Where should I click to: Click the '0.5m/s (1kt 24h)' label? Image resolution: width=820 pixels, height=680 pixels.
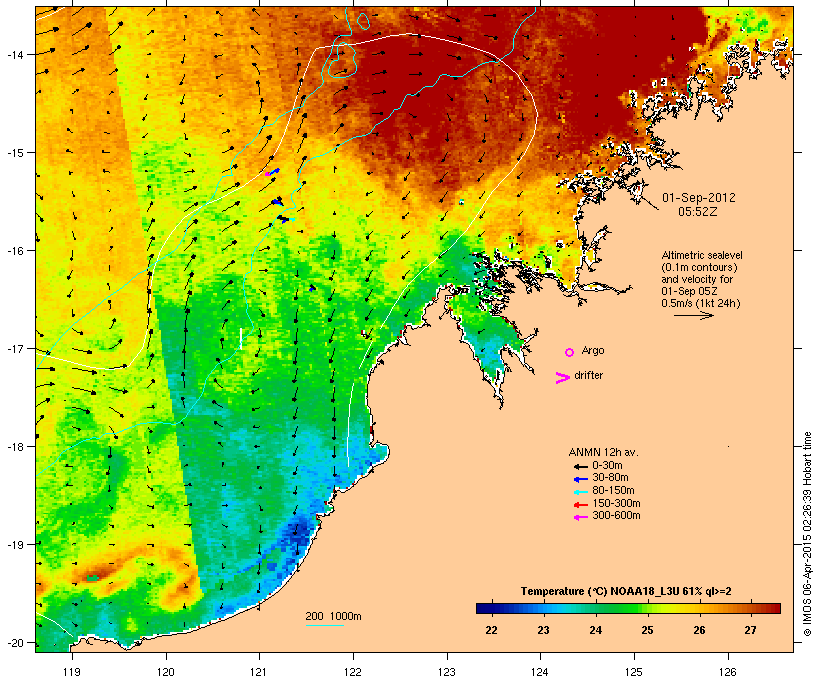tap(701, 303)
